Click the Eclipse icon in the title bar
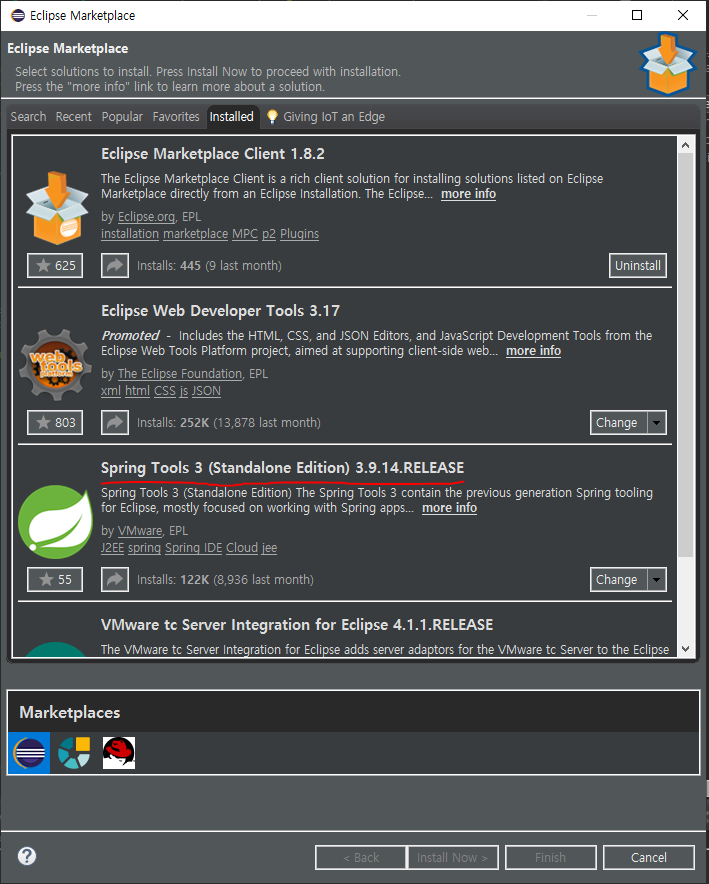 pos(17,15)
